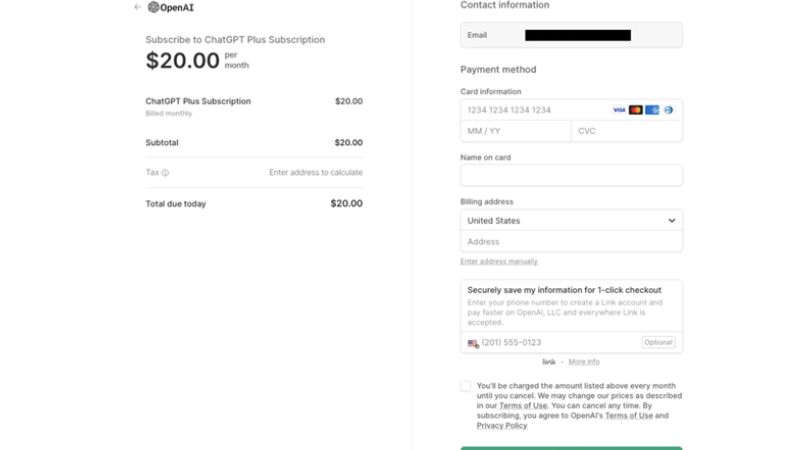Focus the MM / YY expiry field
Viewport: 800px width, 450px height.
[x=516, y=131]
